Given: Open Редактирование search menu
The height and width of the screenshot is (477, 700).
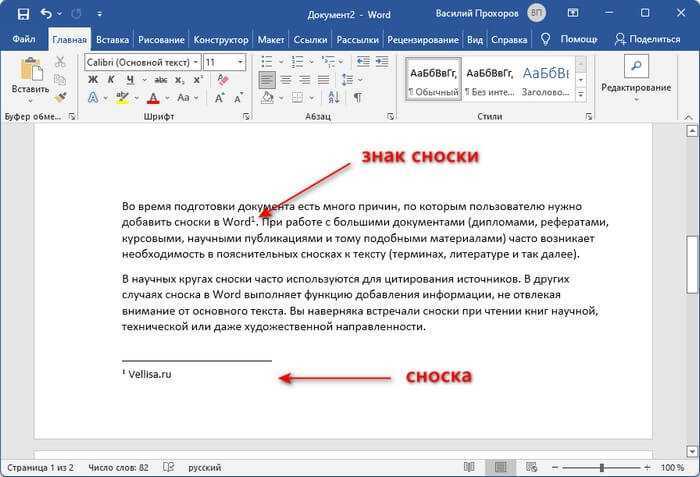Looking at the screenshot, I should pos(636,79).
